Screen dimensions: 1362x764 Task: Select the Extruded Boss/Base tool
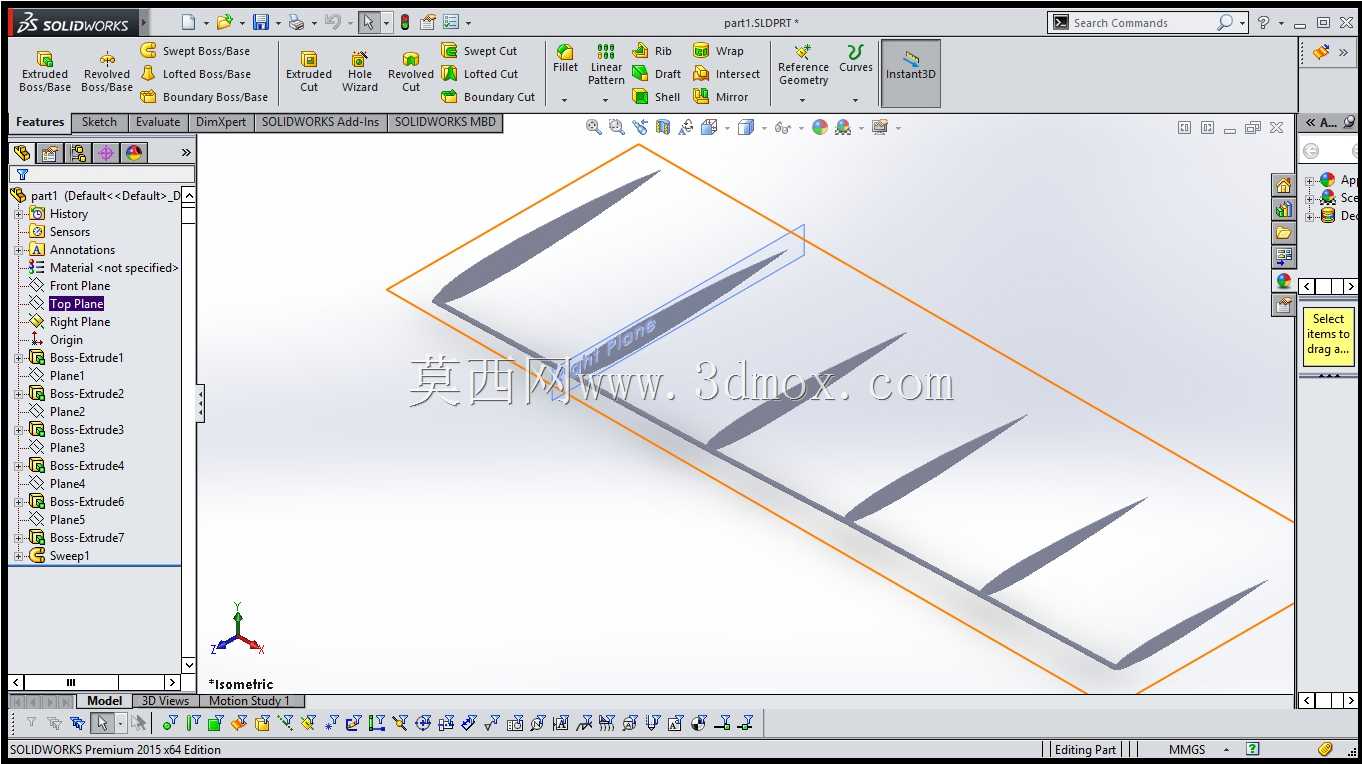point(45,72)
